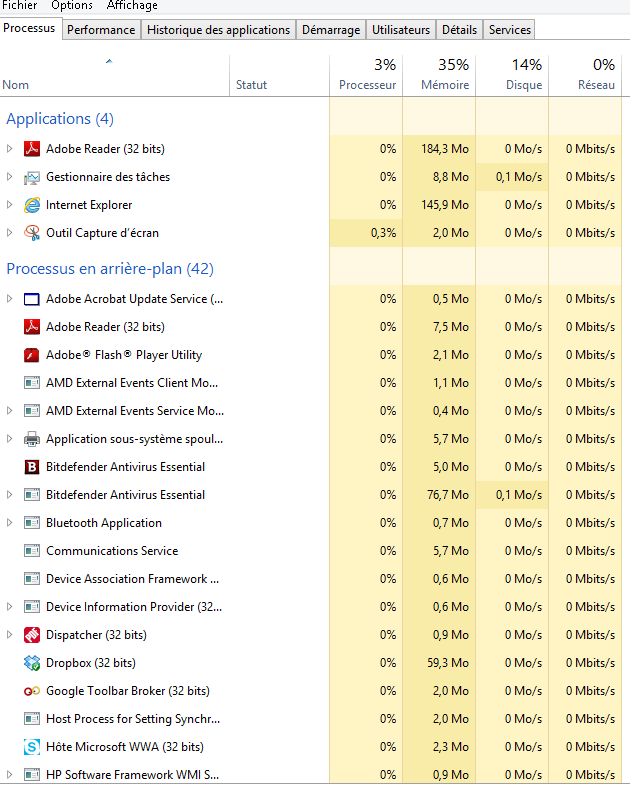Click the Internet Explorer icon
This screenshot has width=630, height=787.
(x=31, y=205)
